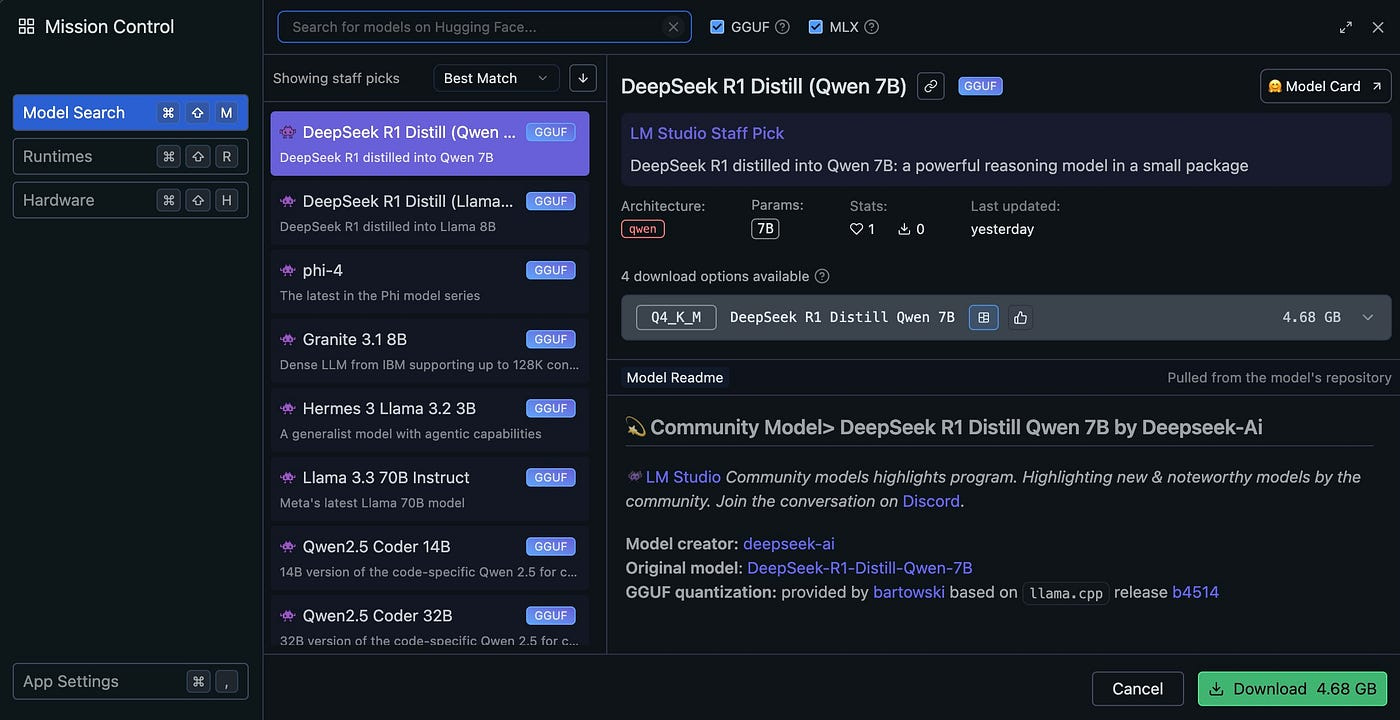Copy model link chain icon
The height and width of the screenshot is (720, 1400).
[x=931, y=86]
